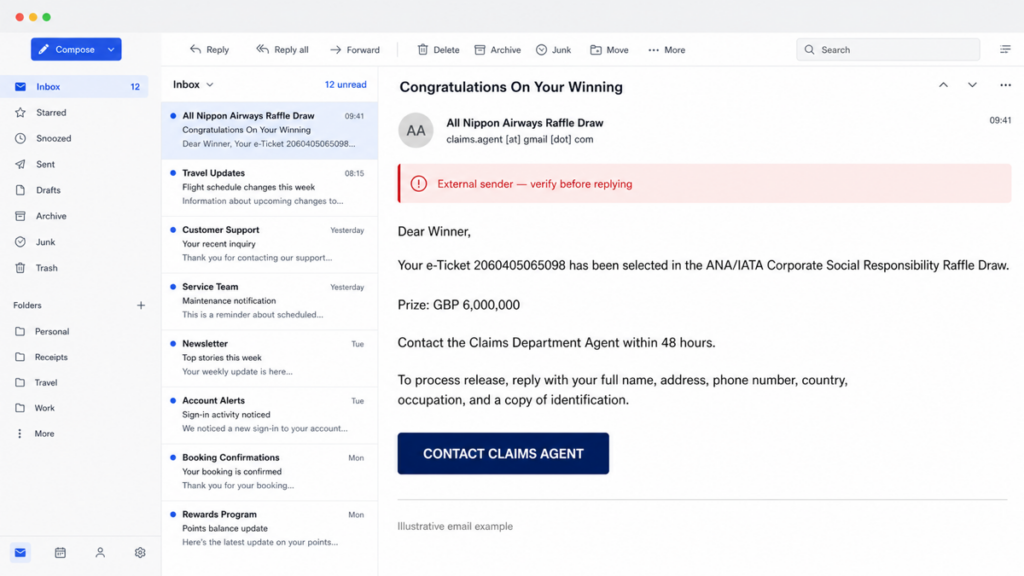Open the Service Team maintenance email

[270, 301]
